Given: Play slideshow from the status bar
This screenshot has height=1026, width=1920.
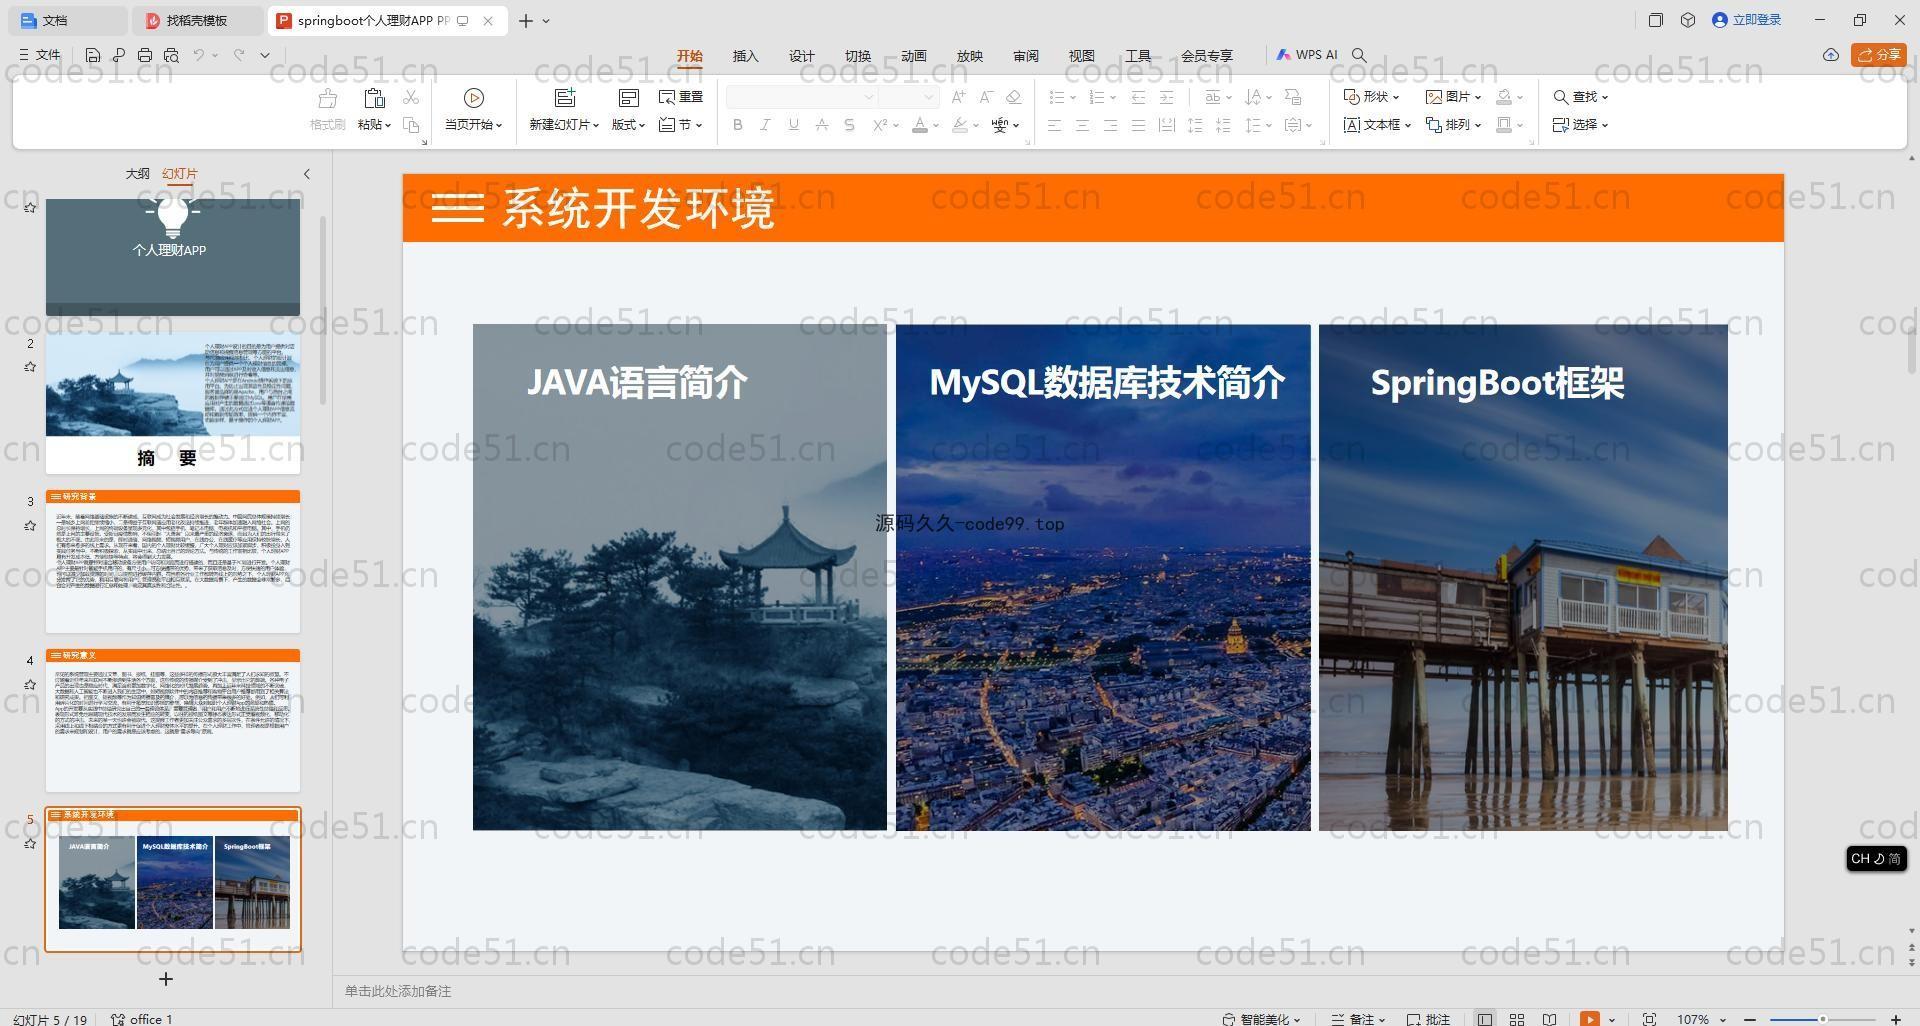Looking at the screenshot, I should point(1589,1019).
